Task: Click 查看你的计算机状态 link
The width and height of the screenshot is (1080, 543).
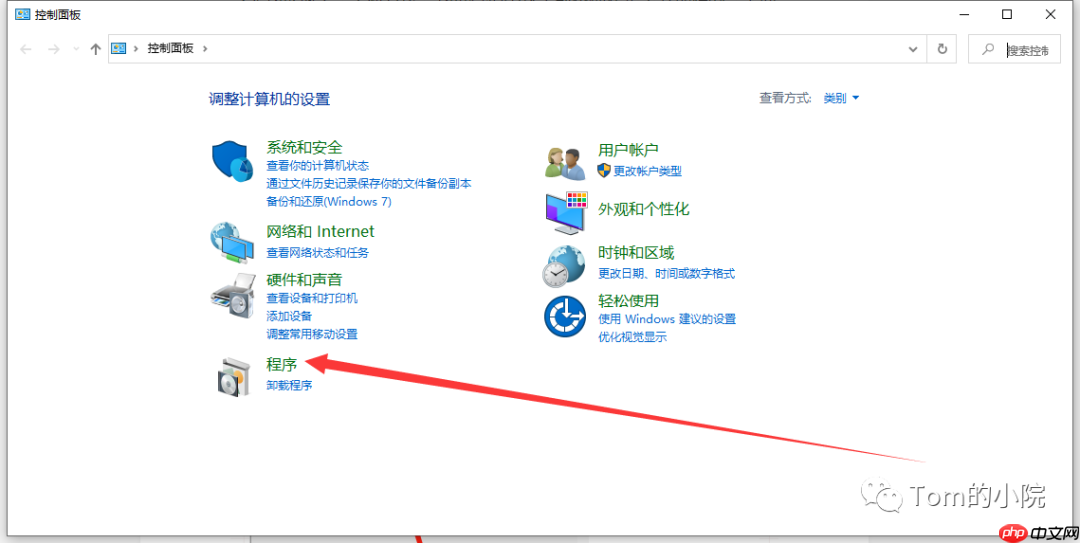Action: (318, 166)
